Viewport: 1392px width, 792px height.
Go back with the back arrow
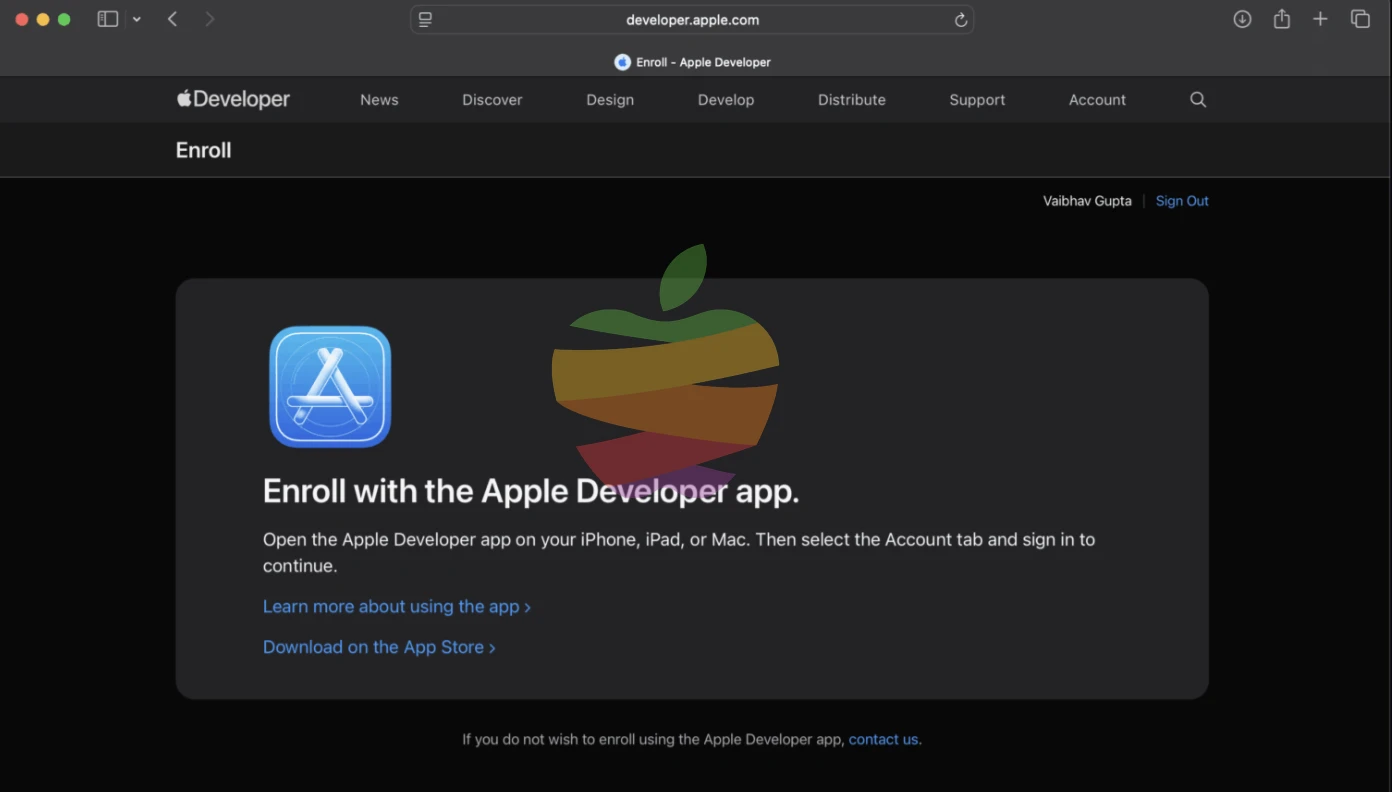click(x=172, y=19)
